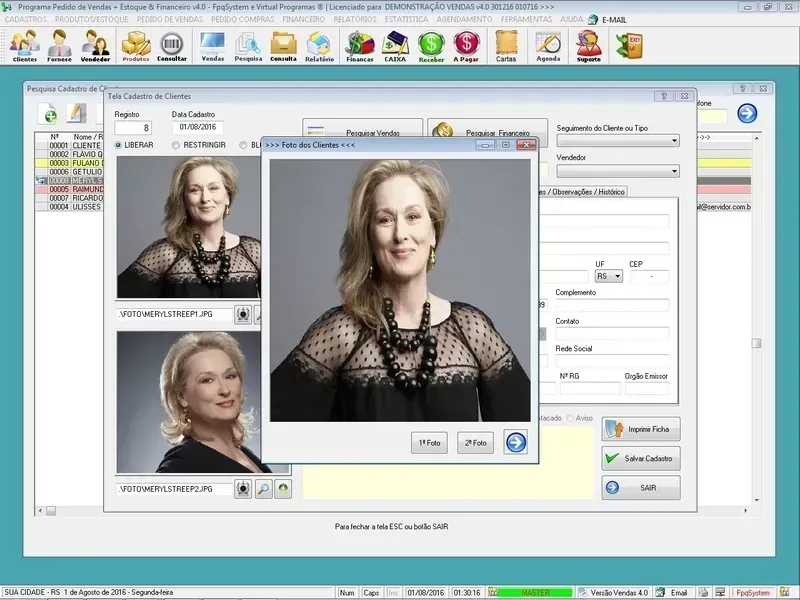Open the Agenda toolbar icon
This screenshot has height=600, width=800.
click(548, 45)
